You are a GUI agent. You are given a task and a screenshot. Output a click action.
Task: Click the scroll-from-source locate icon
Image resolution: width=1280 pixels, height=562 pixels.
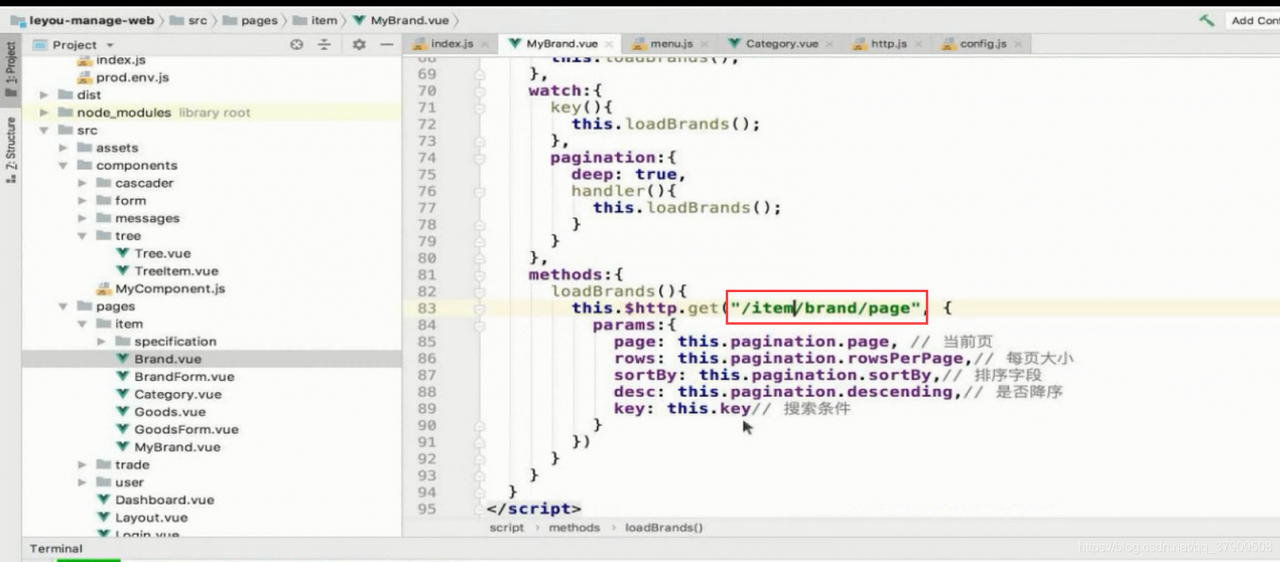pos(296,45)
